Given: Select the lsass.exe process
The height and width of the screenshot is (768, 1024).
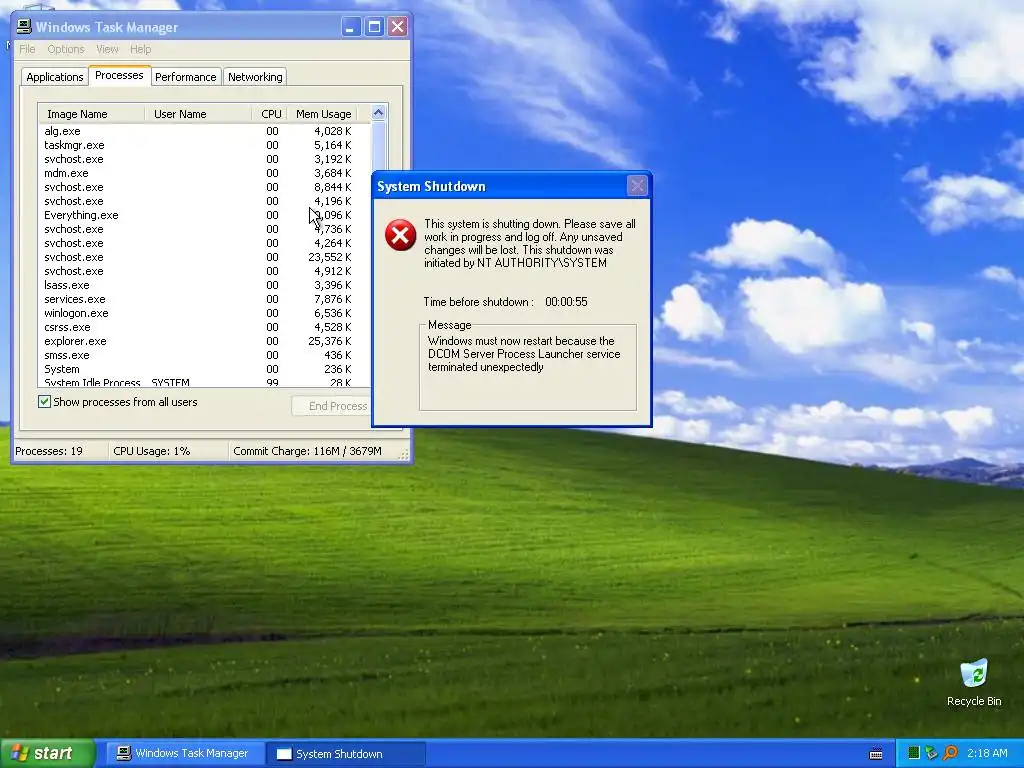Looking at the screenshot, I should (x=204, y=285).
